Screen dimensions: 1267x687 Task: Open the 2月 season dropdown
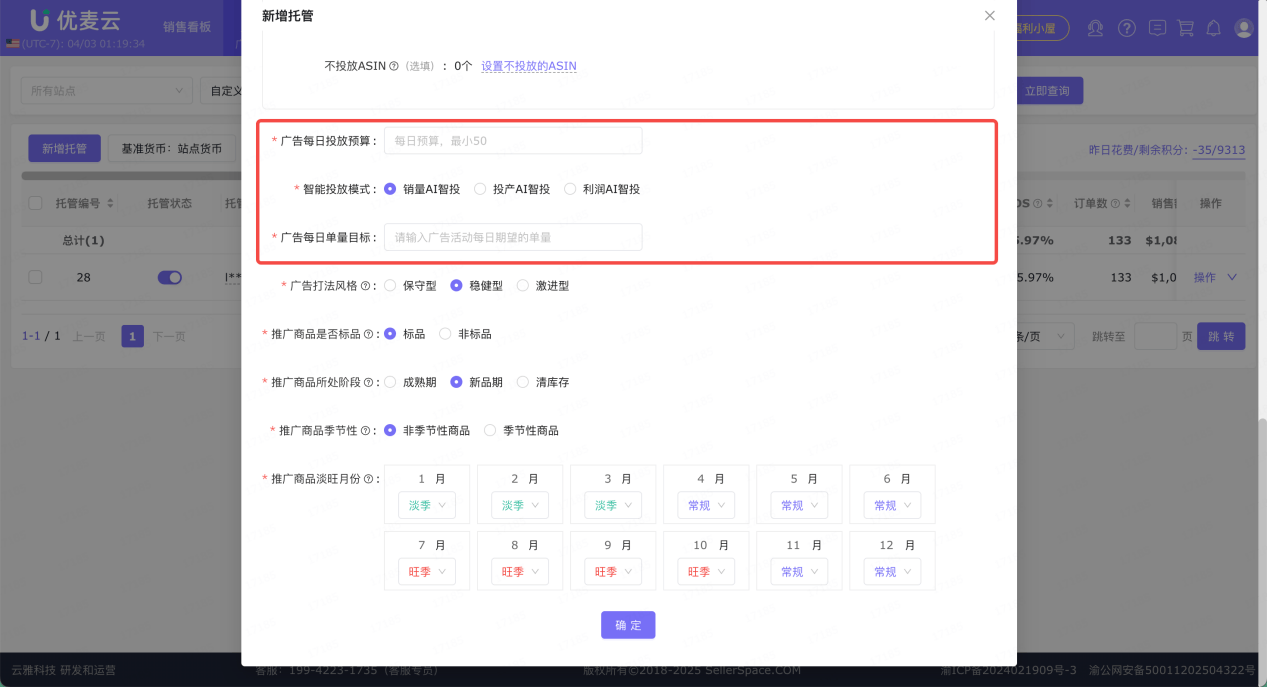(520, 505)
